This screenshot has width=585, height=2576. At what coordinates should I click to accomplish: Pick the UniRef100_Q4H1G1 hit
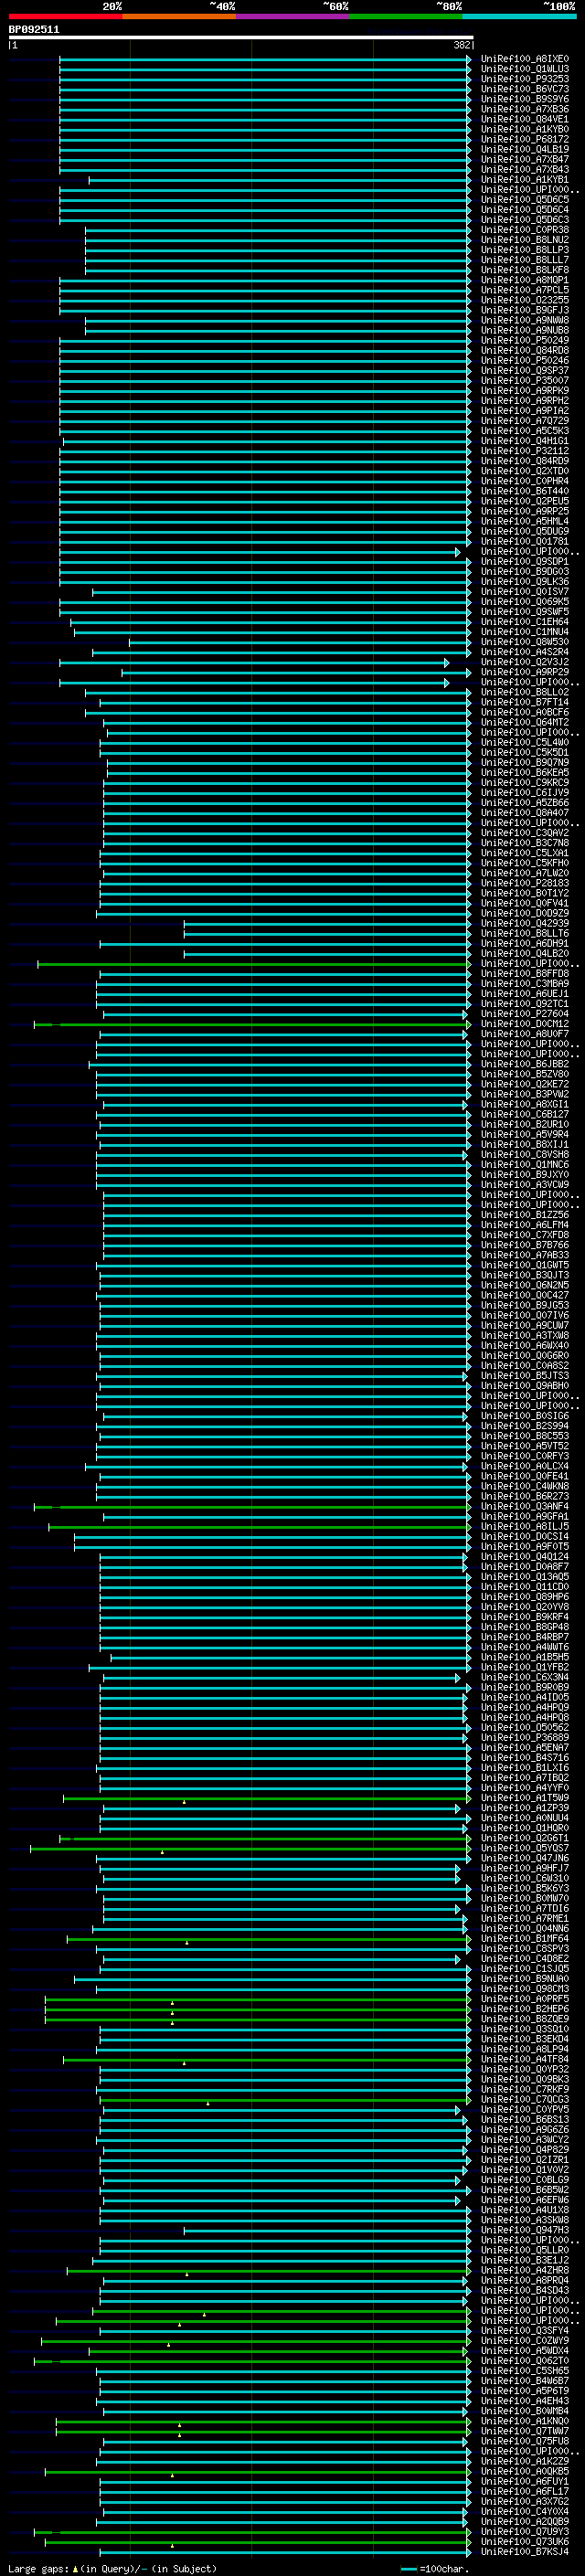coord(525,441)
